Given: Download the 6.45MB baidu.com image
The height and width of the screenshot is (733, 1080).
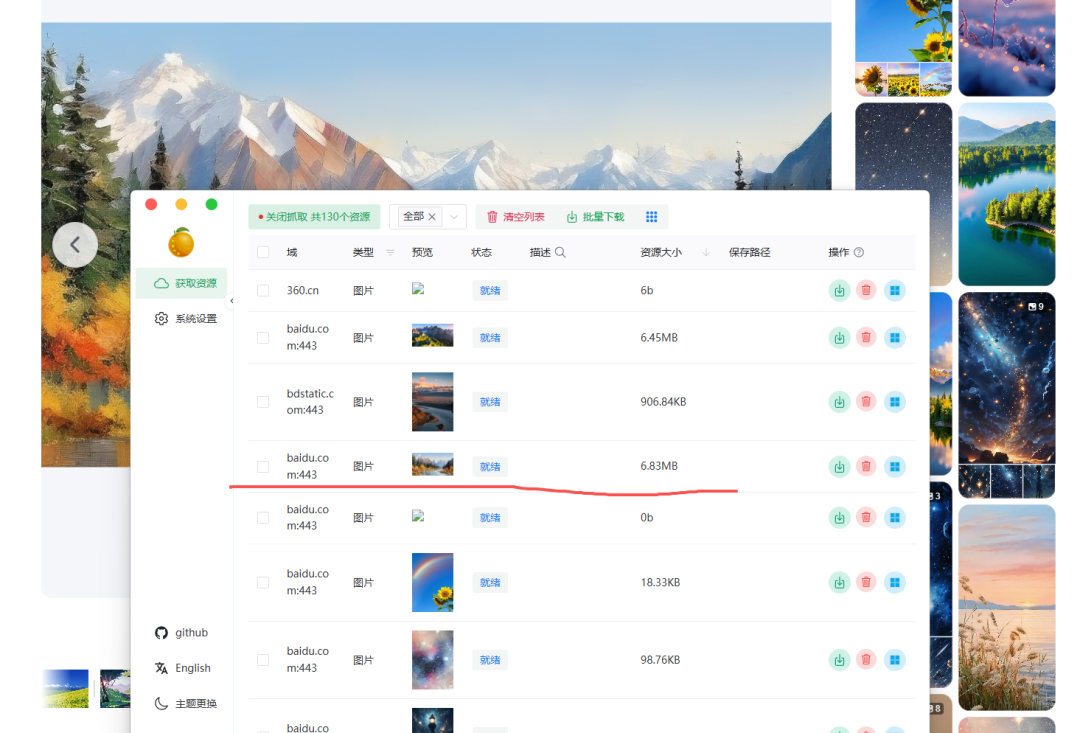Looking at the screenshot, I should click(x=839, y=337).
